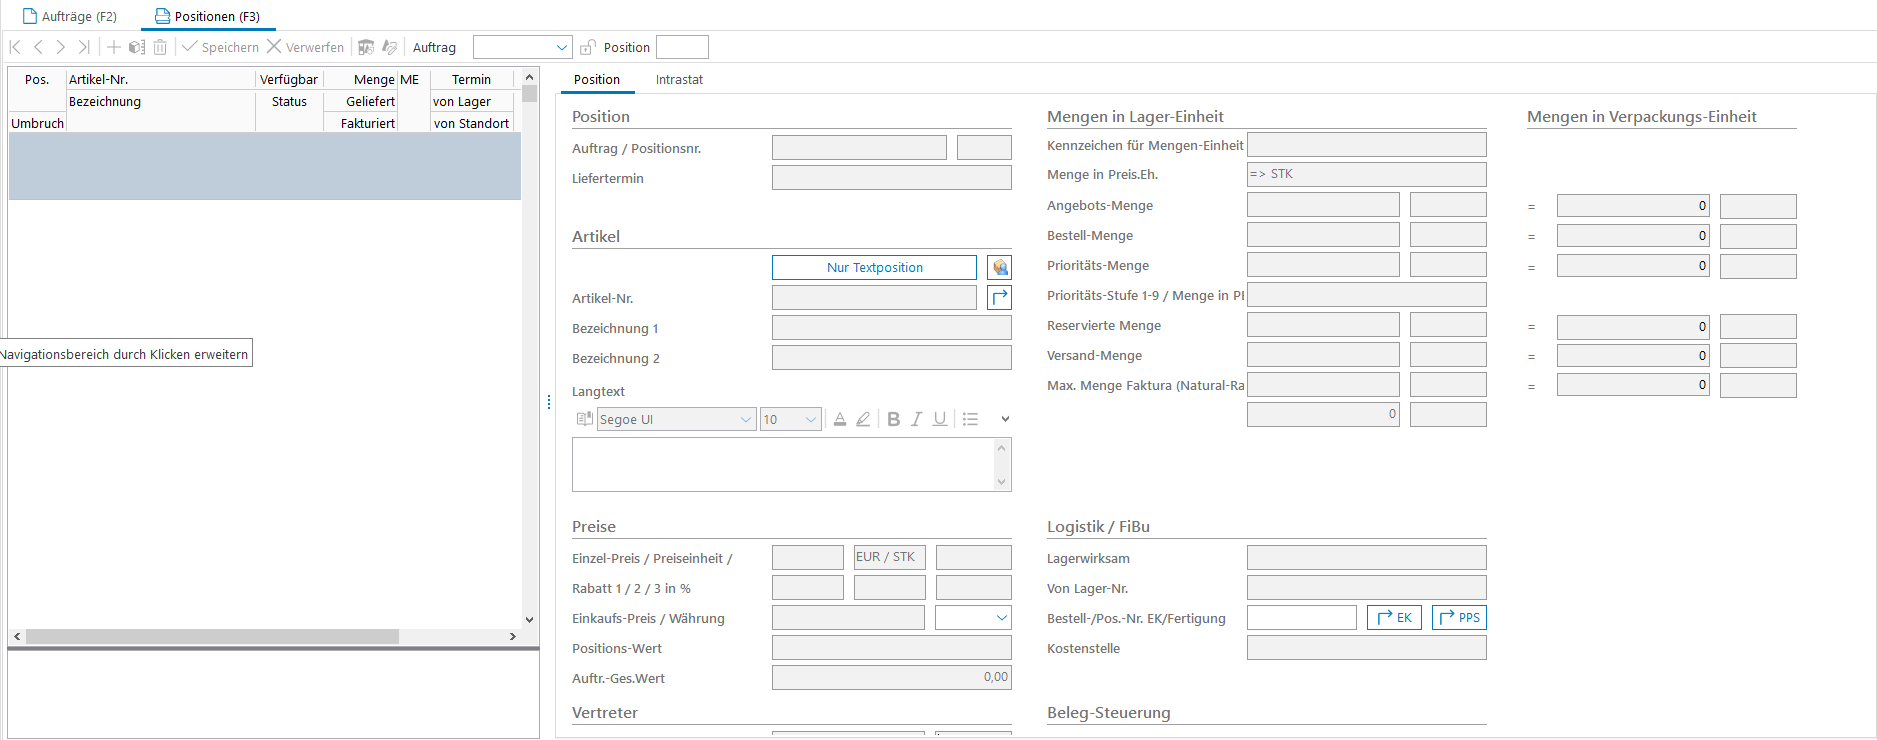Open bullet list formatting in Langtext
The height and width of the screenshot is (740, 1877).
point(970,419)
